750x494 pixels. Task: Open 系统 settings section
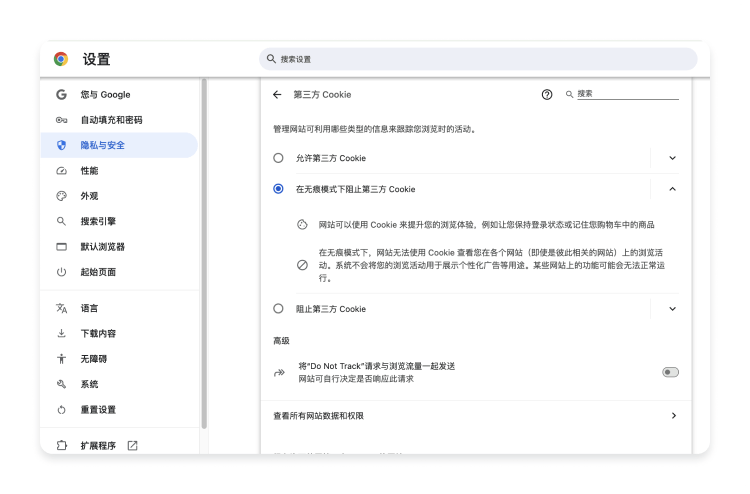[x=119, y=384]
